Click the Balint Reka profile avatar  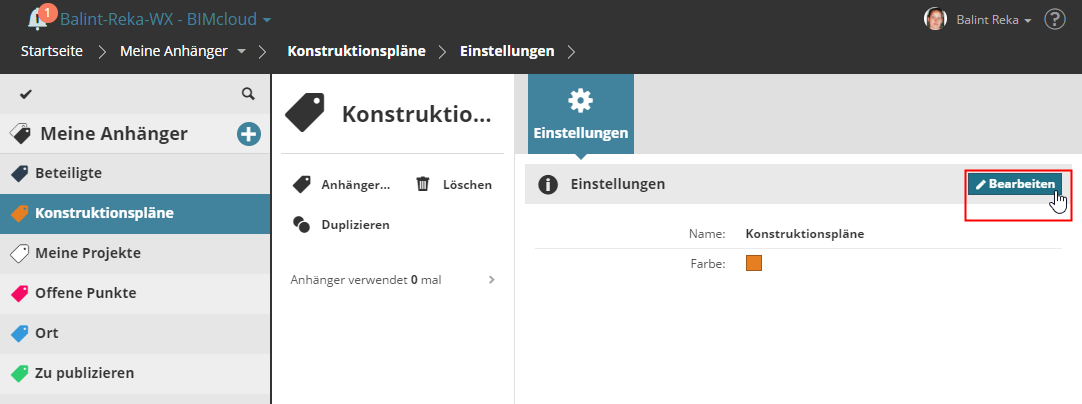click(x=935, y=19)
